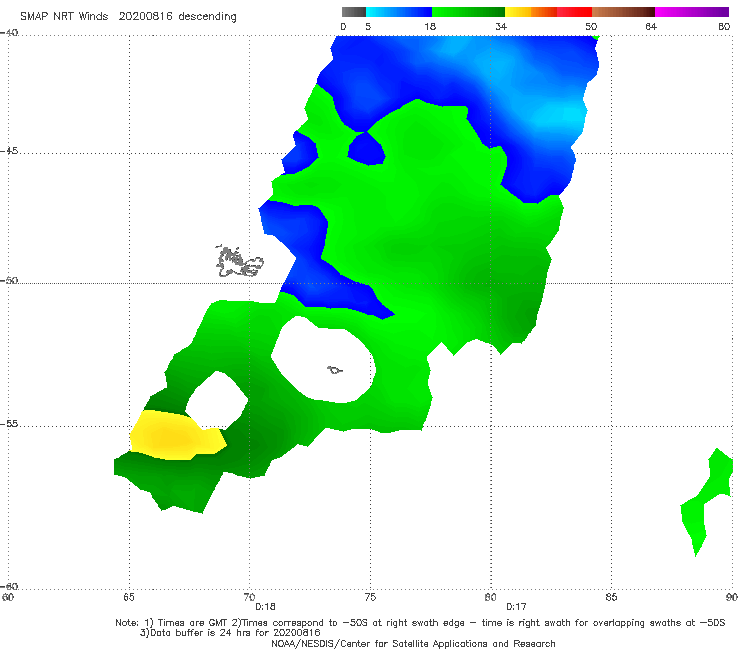Click the 'NOAA/NESDIS/Center for Satellite Applications and Research' credit
Viewport: 740px width, 650px height.
pos(413,643)
